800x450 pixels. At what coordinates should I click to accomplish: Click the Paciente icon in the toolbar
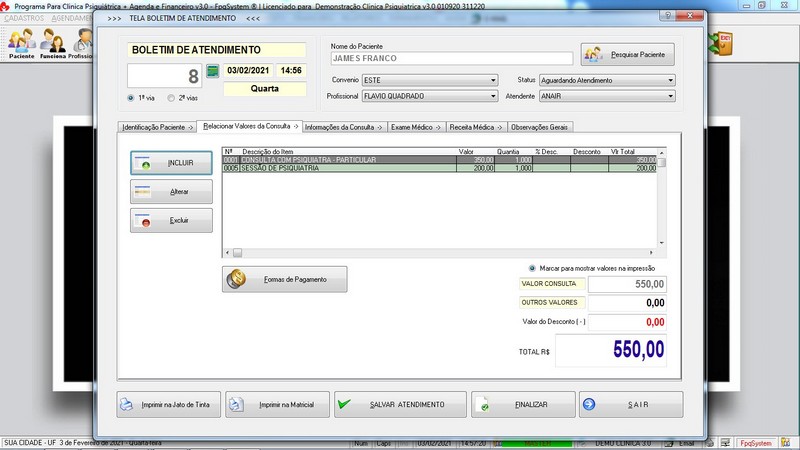pyautogui.click(x=21, y=43)
